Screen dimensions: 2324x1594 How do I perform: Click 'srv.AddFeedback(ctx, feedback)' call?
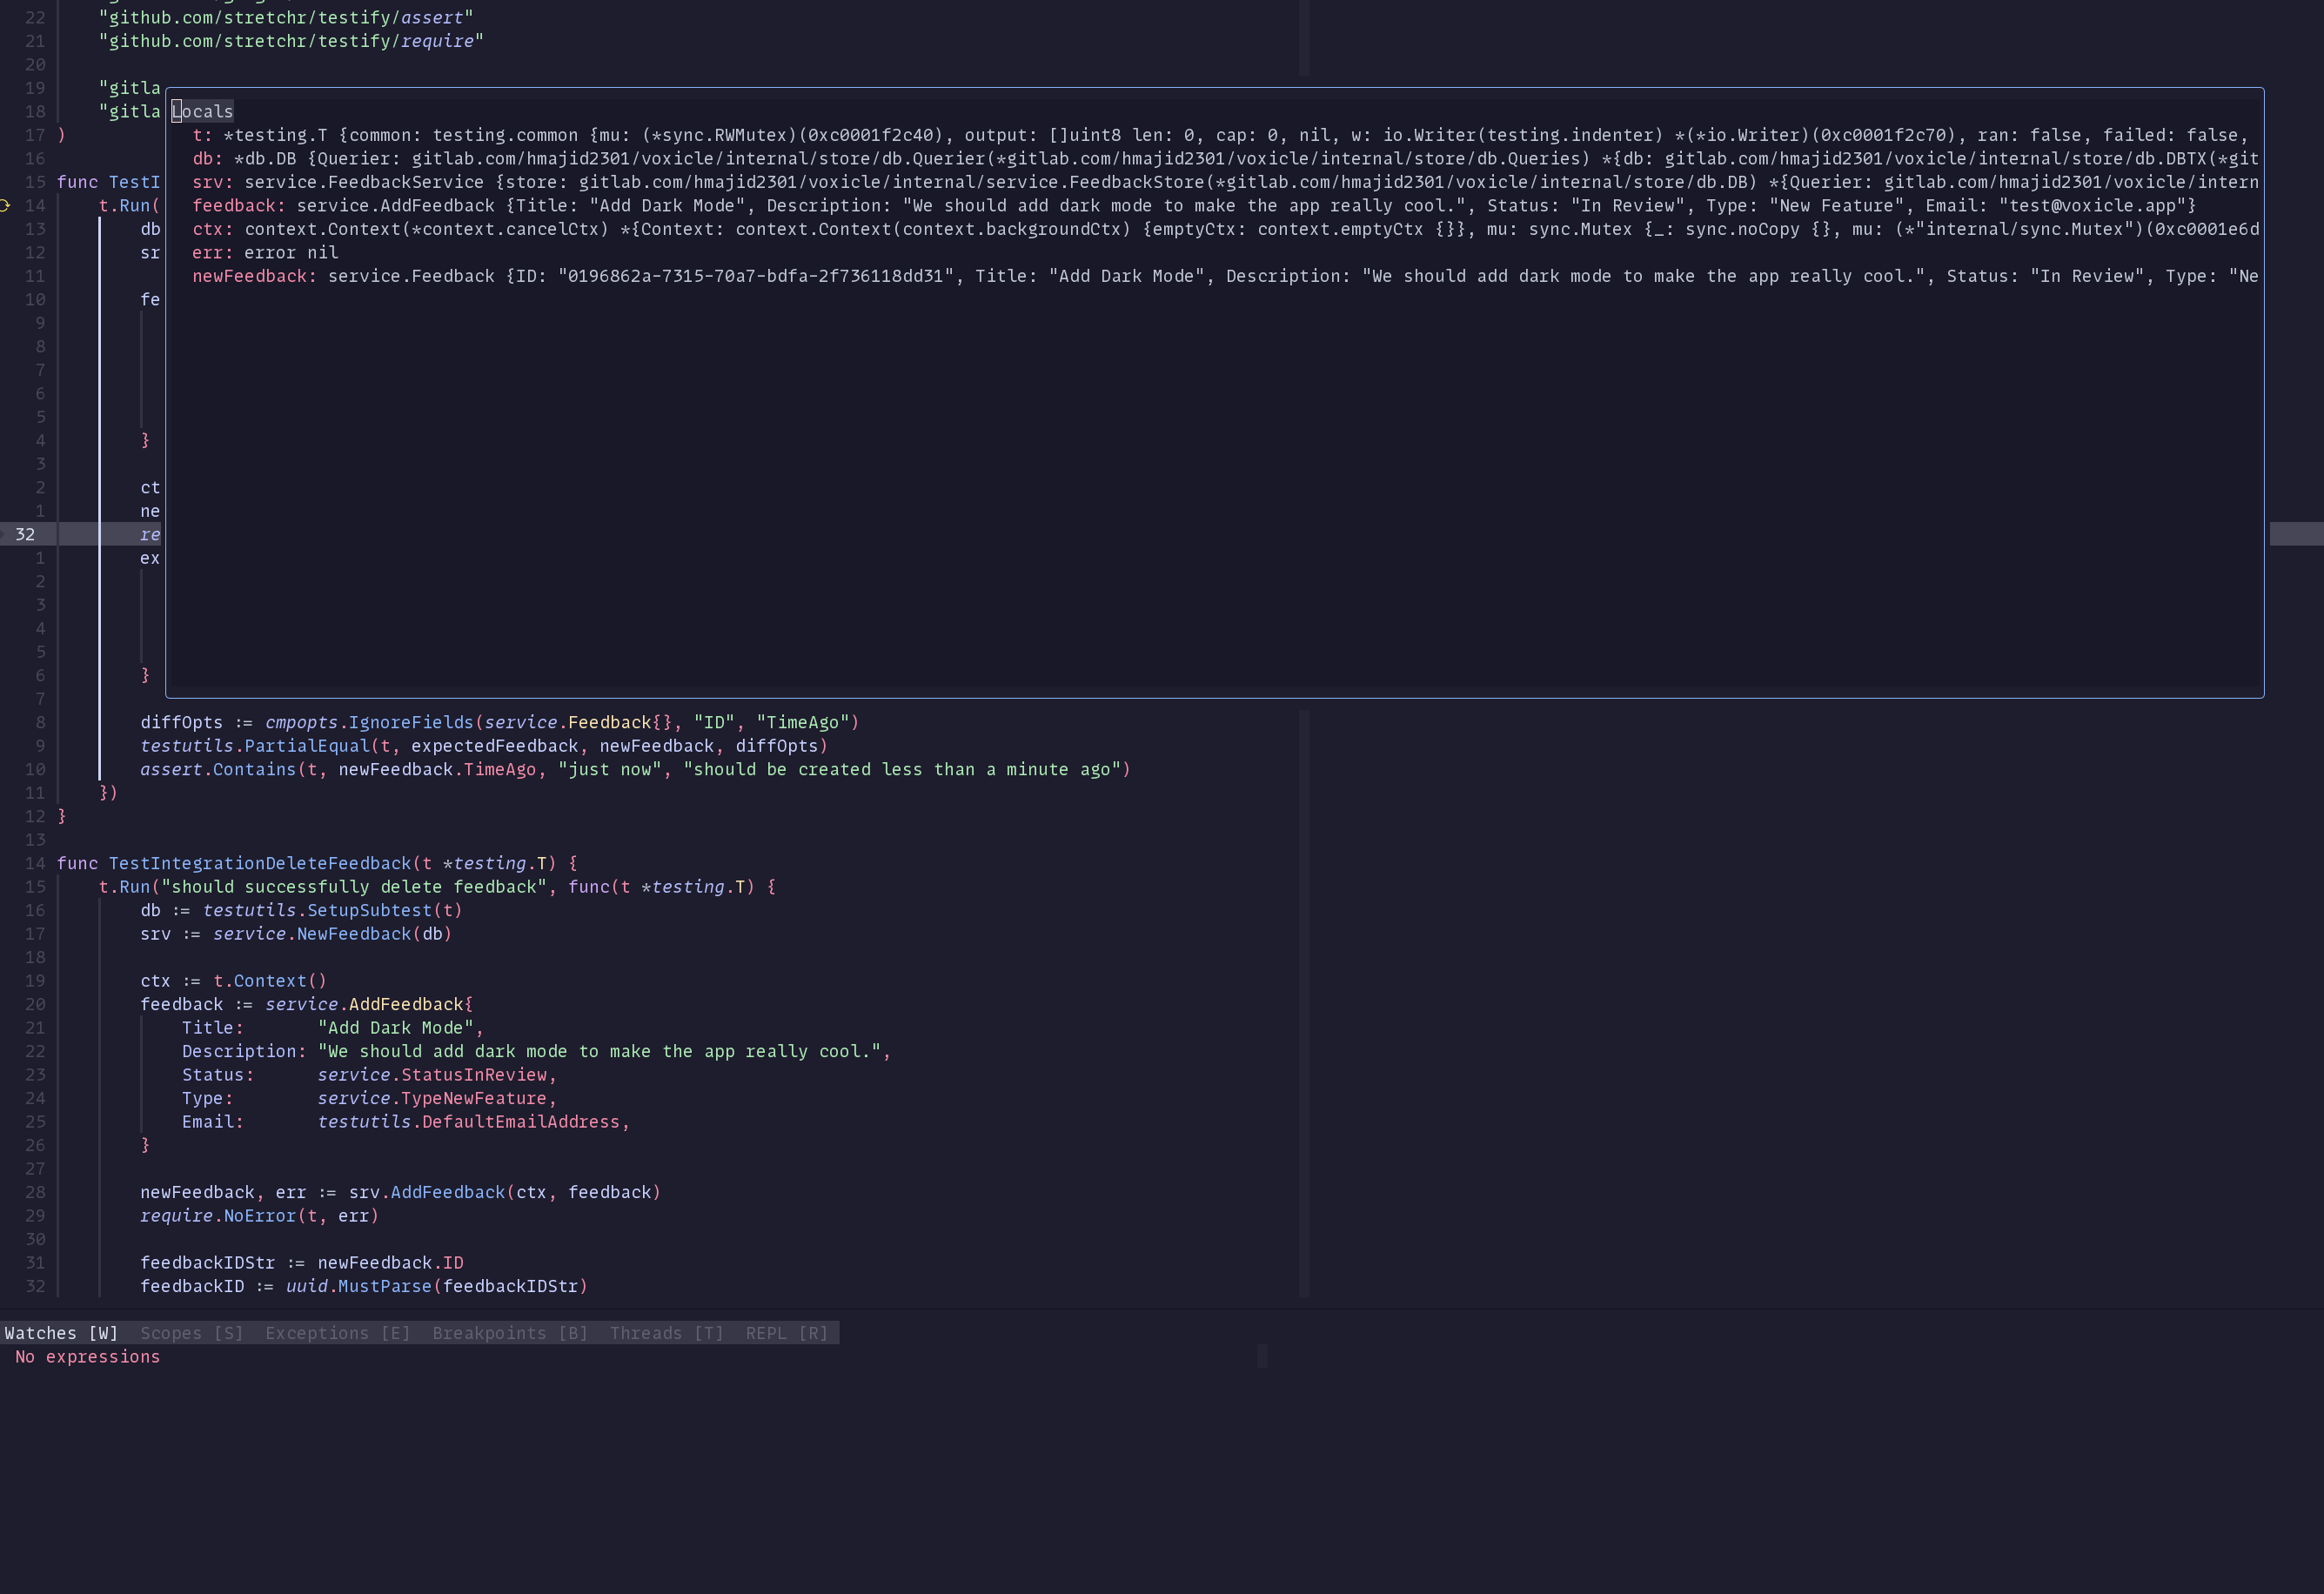tap(505, 1192)
